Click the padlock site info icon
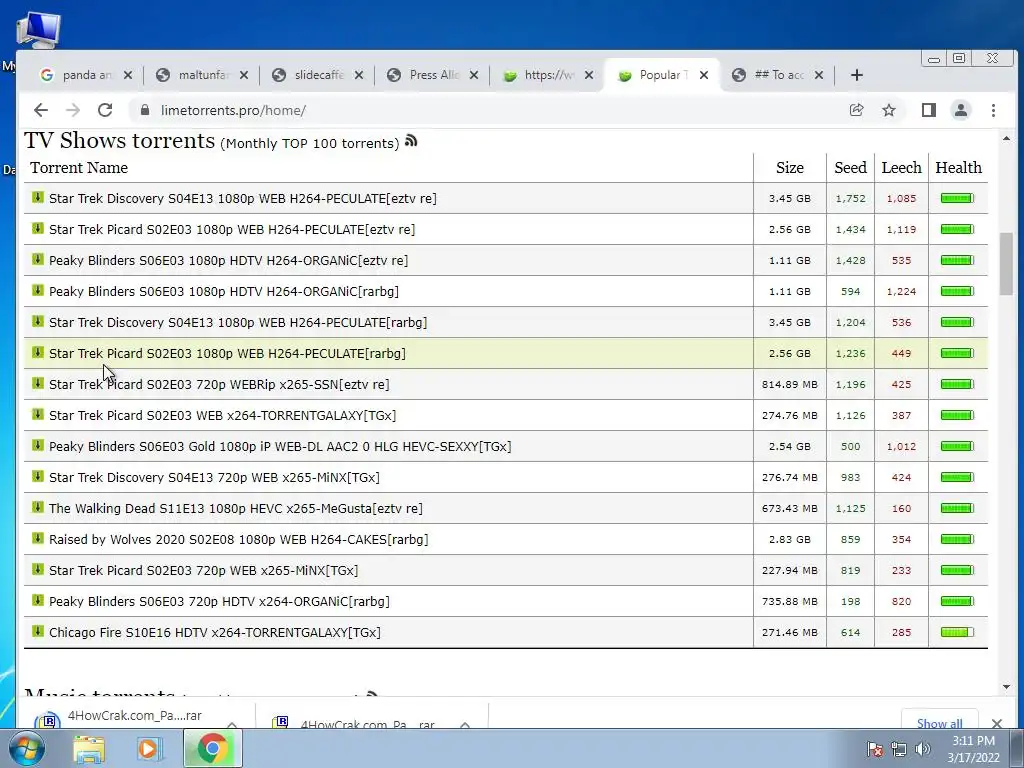1024x768 pixels. (145, 110)
